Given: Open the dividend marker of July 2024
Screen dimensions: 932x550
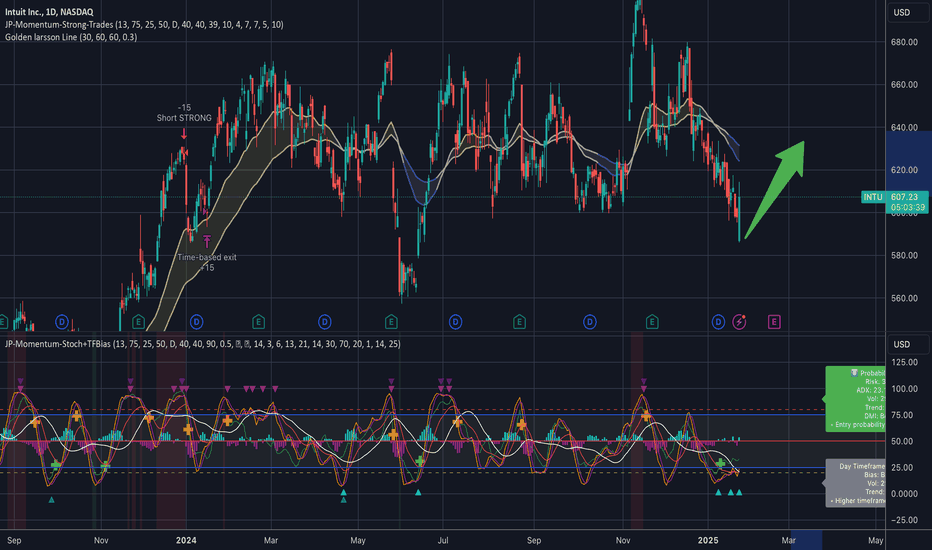Looking at the screenshot, I should click(455, 322).
